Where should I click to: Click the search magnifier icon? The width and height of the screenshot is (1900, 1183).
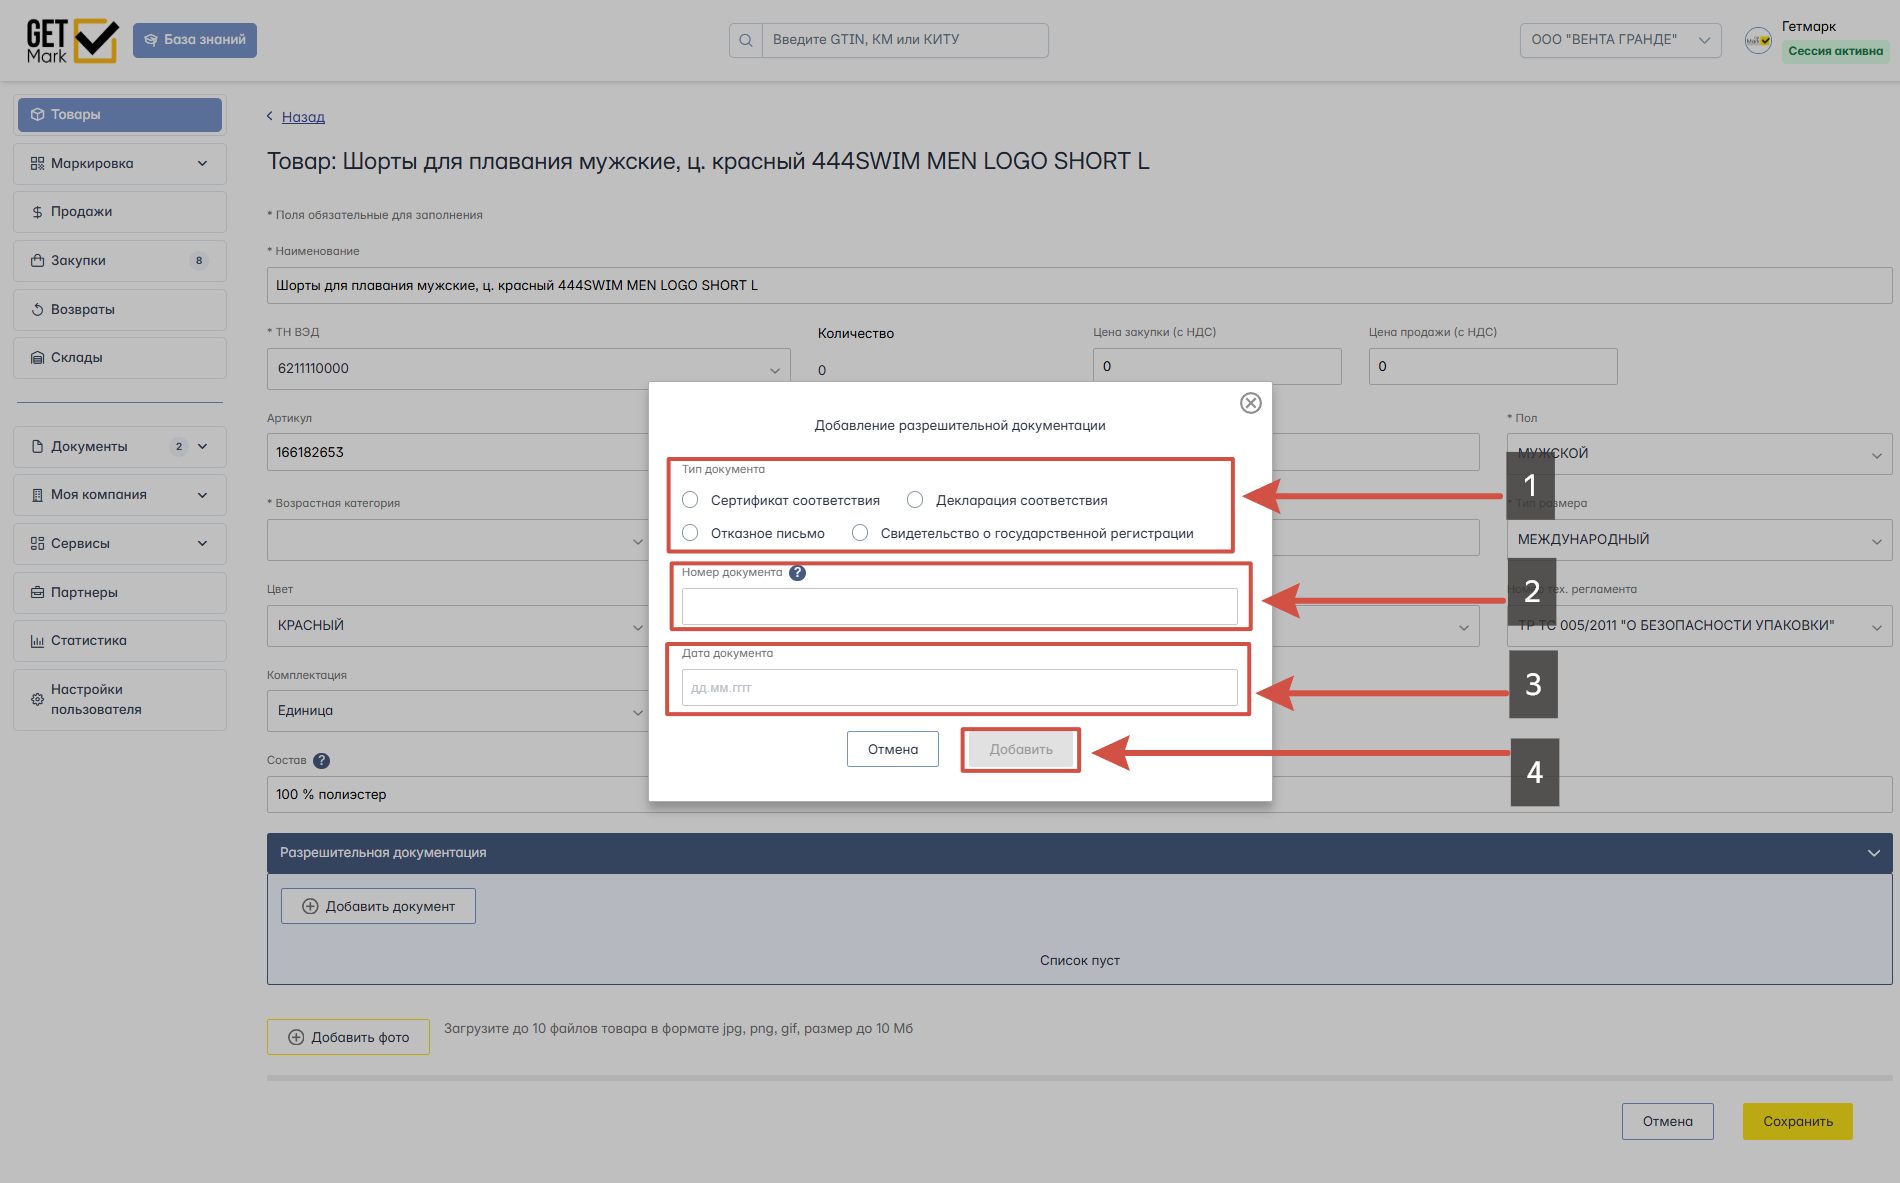[746, 40]
